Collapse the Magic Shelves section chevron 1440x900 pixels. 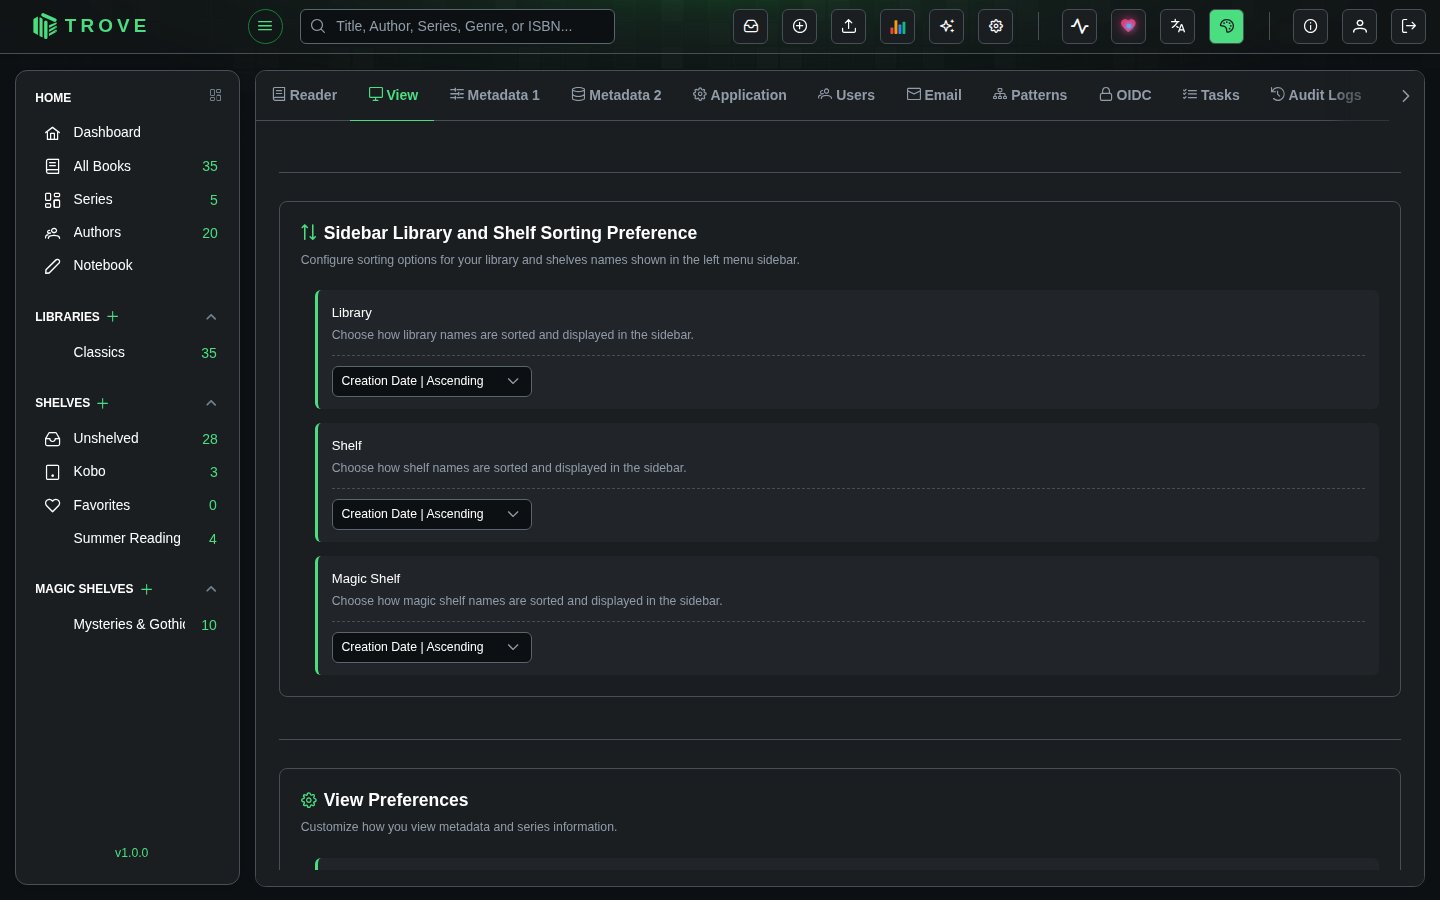coord(211,589)
